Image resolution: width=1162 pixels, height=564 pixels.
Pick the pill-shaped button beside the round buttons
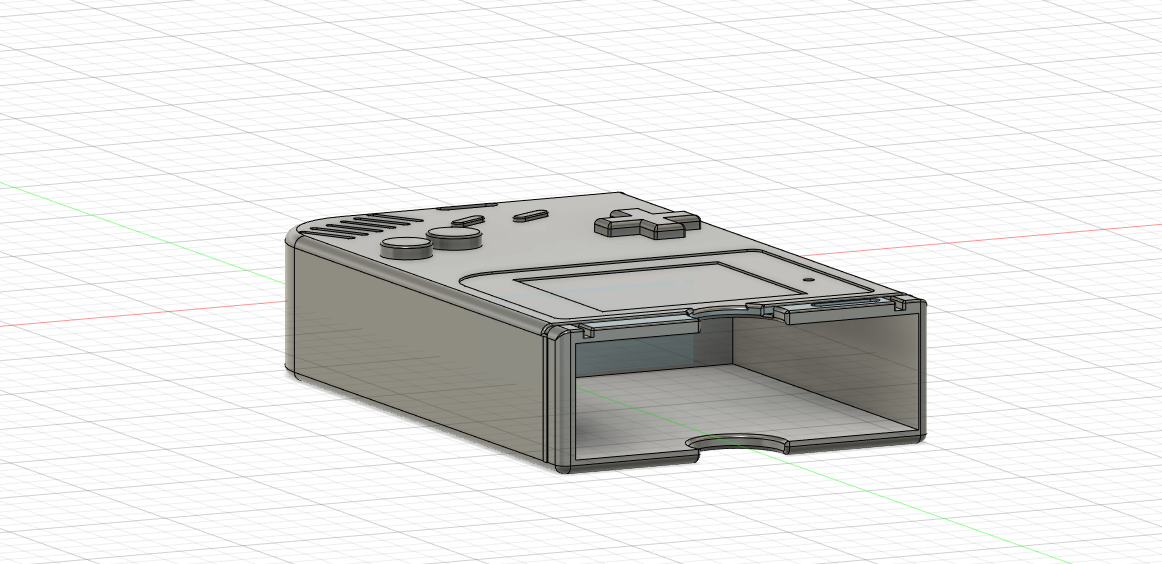click(468, 221)
